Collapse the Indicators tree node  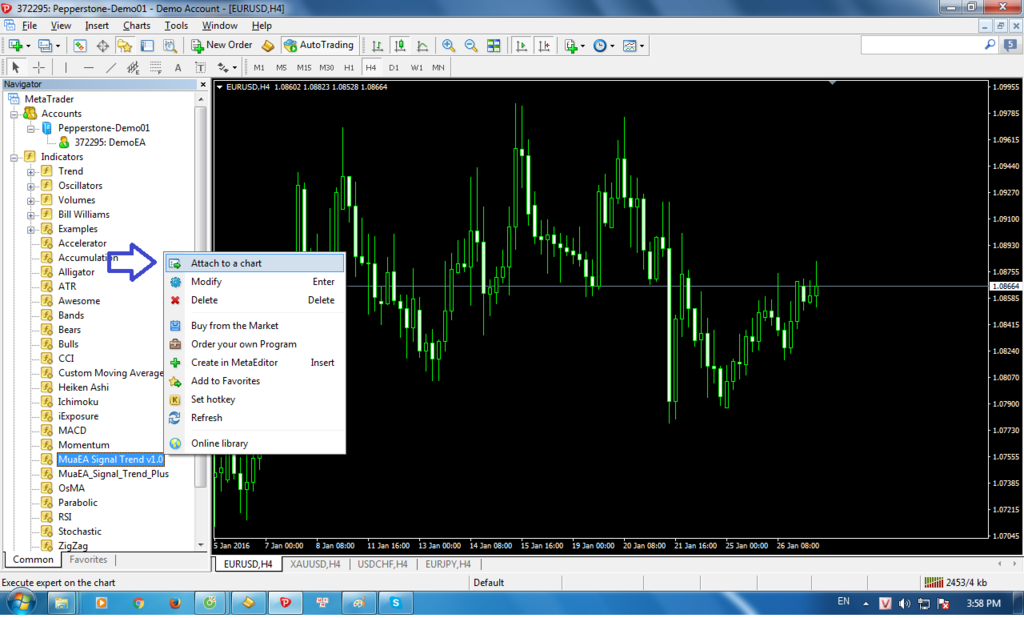pos(14,157)
